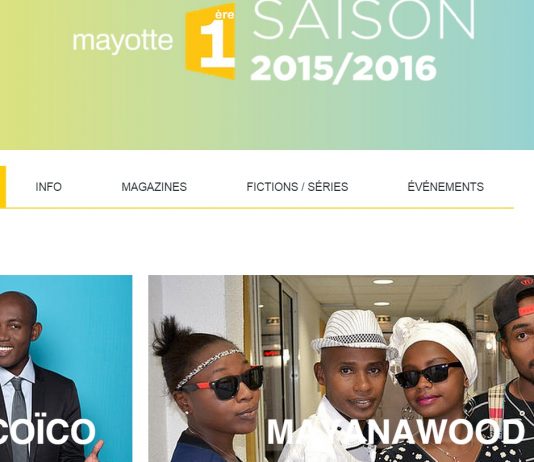Go to the ÉVÉNEMENTS menu item
This screenshot has height=462, width=534.
click(445, 186)
